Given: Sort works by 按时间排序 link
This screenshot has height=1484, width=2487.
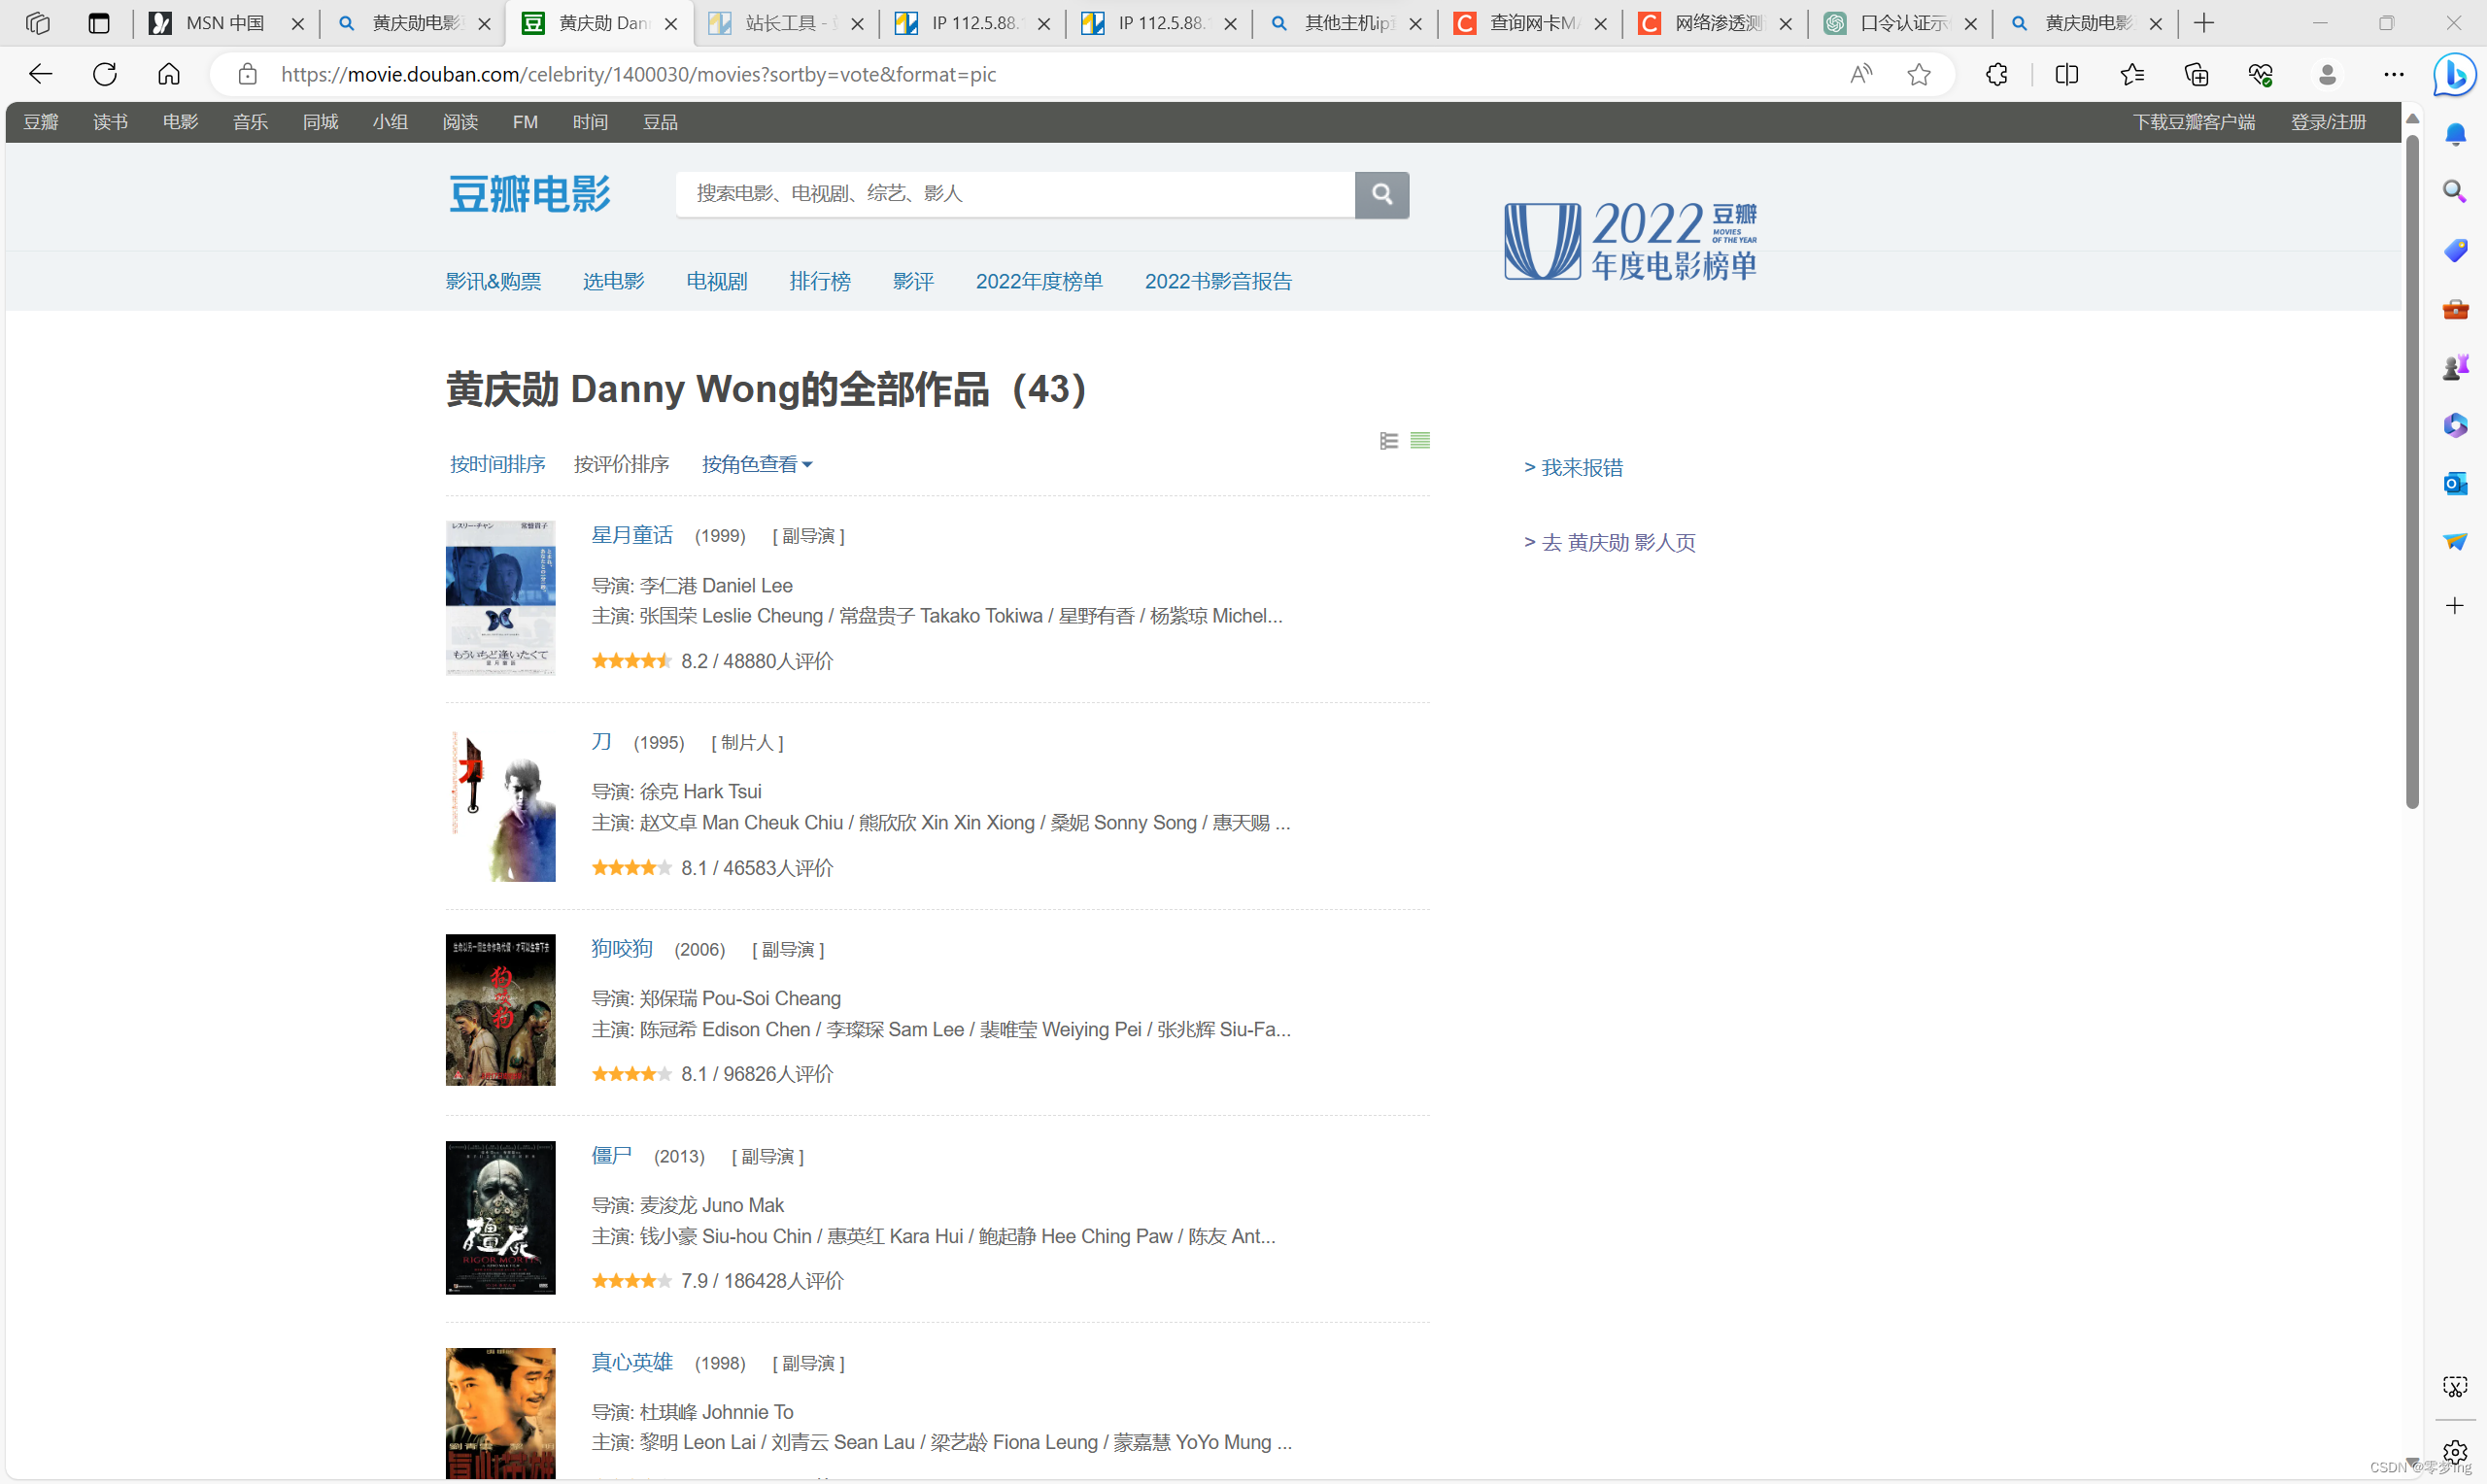Looking at the screenshot, I should pos(497,464).
